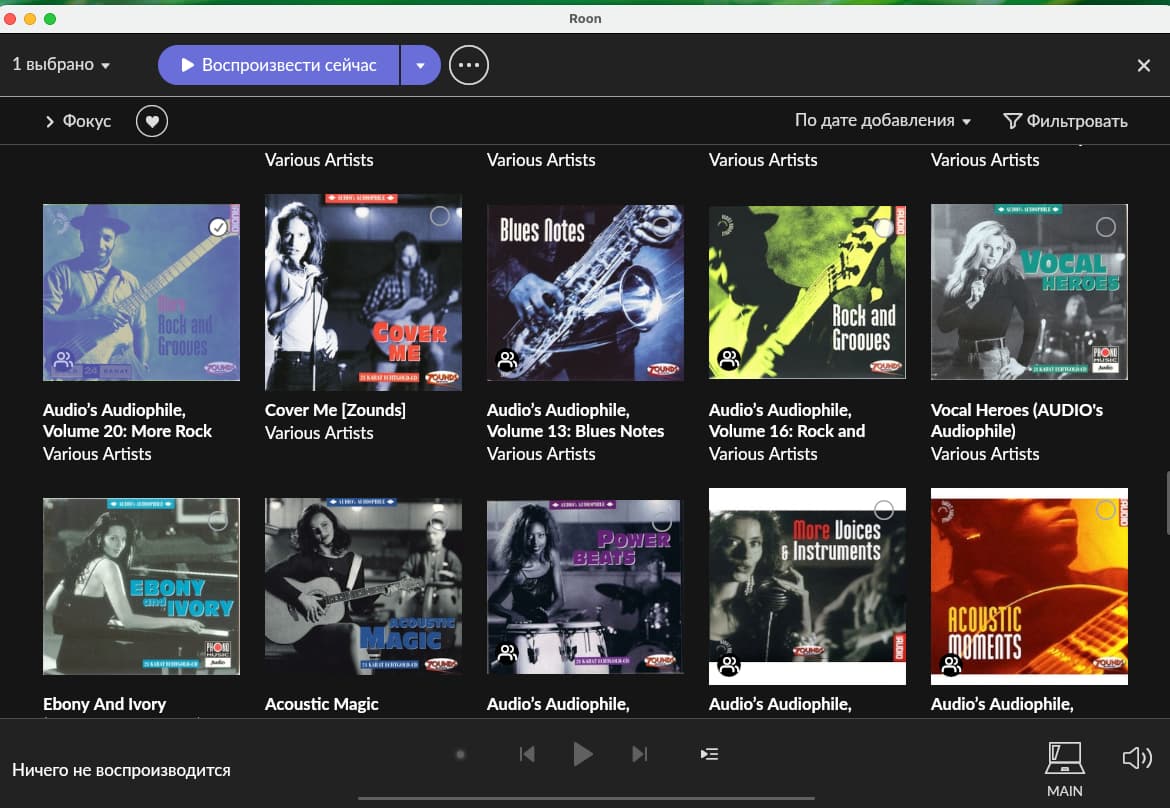Viewport: 1170px width, 808px height.
Task: Go to the previous track
Action: tap(527, 754)
